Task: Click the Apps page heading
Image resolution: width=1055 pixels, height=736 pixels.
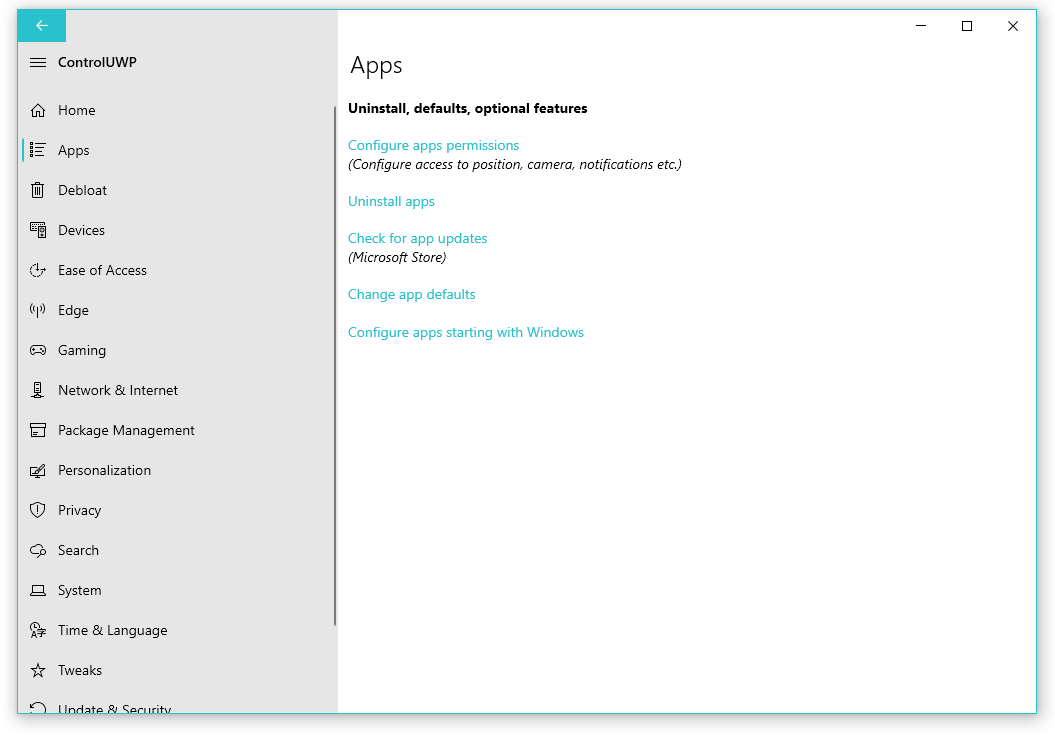Action: (376, 66)
